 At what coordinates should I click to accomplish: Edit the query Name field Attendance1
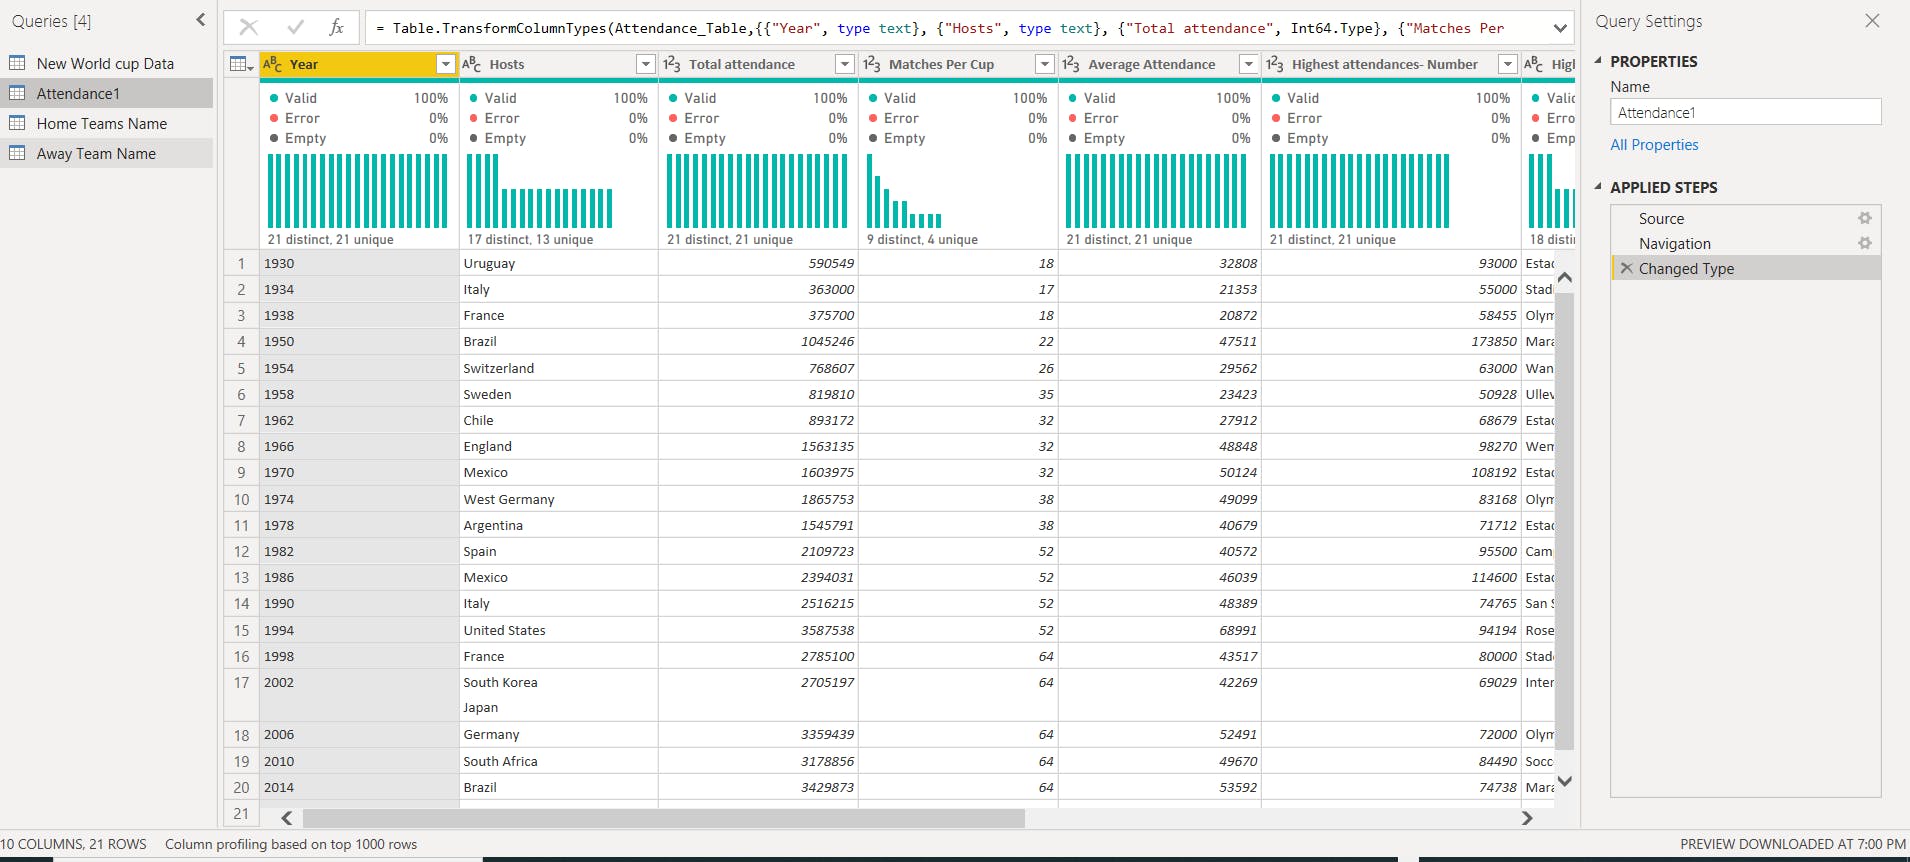pyautogui.click(x=1745, y=112)
